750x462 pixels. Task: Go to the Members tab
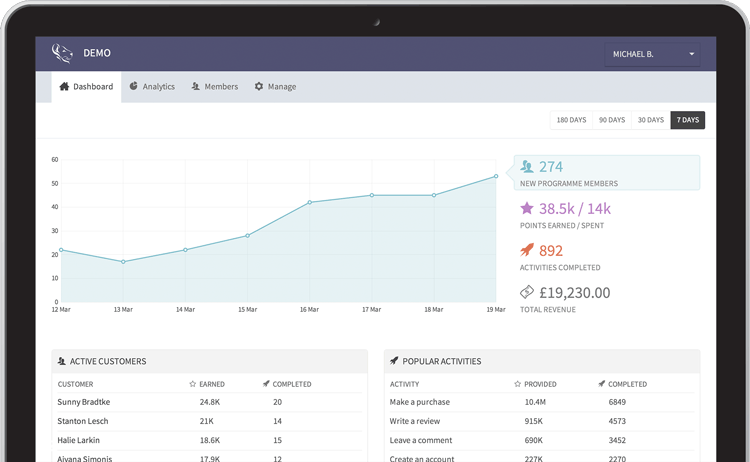(214, 87)
